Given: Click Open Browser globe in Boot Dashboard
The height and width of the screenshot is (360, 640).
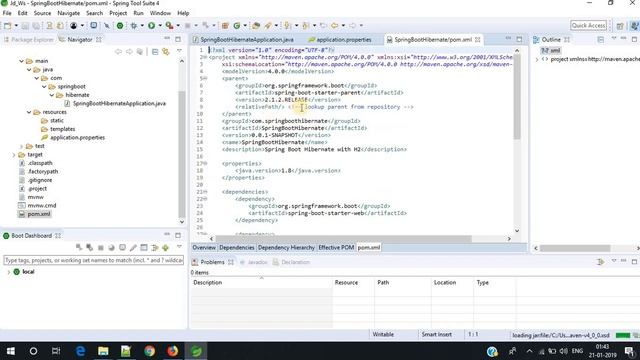Looking at the screenshot, I should point(111,247).
